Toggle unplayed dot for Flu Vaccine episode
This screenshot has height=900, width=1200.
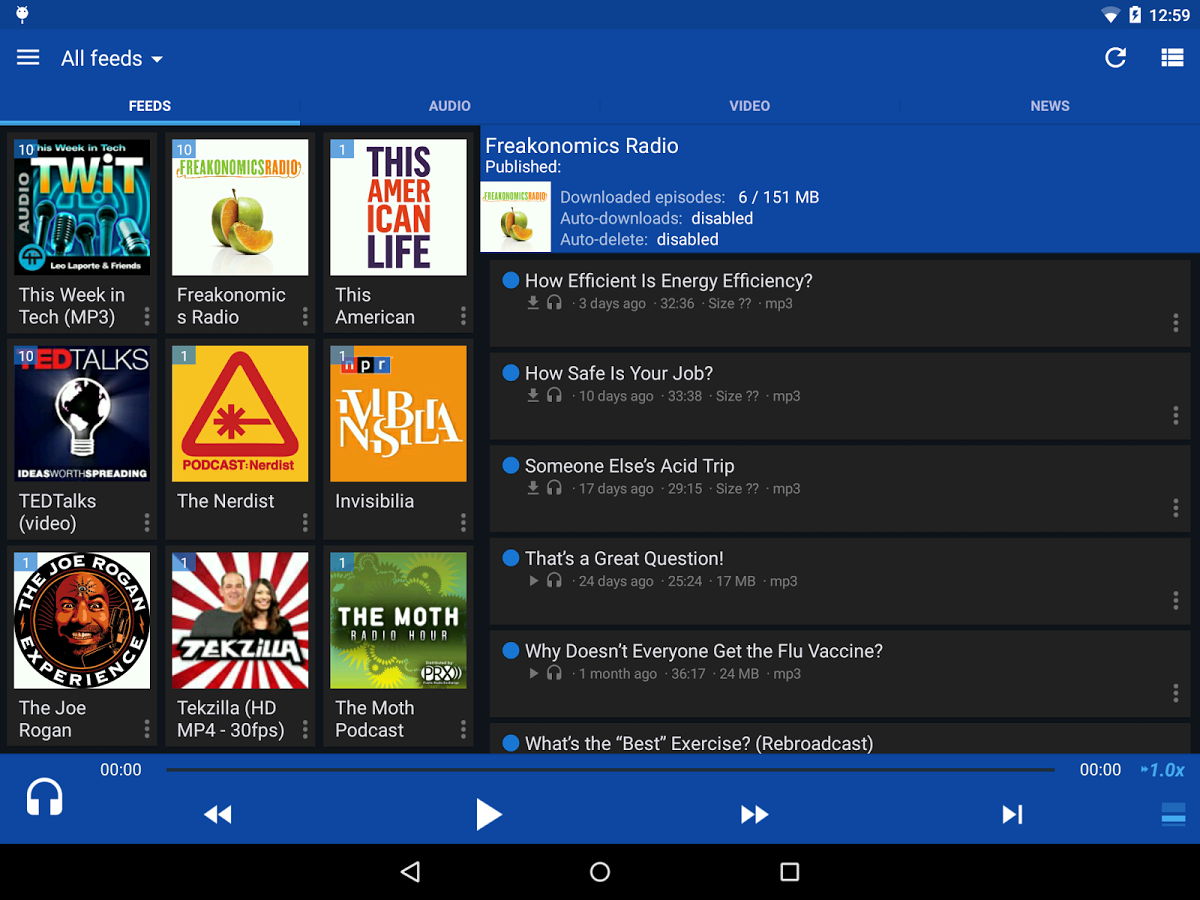(511, 651)
